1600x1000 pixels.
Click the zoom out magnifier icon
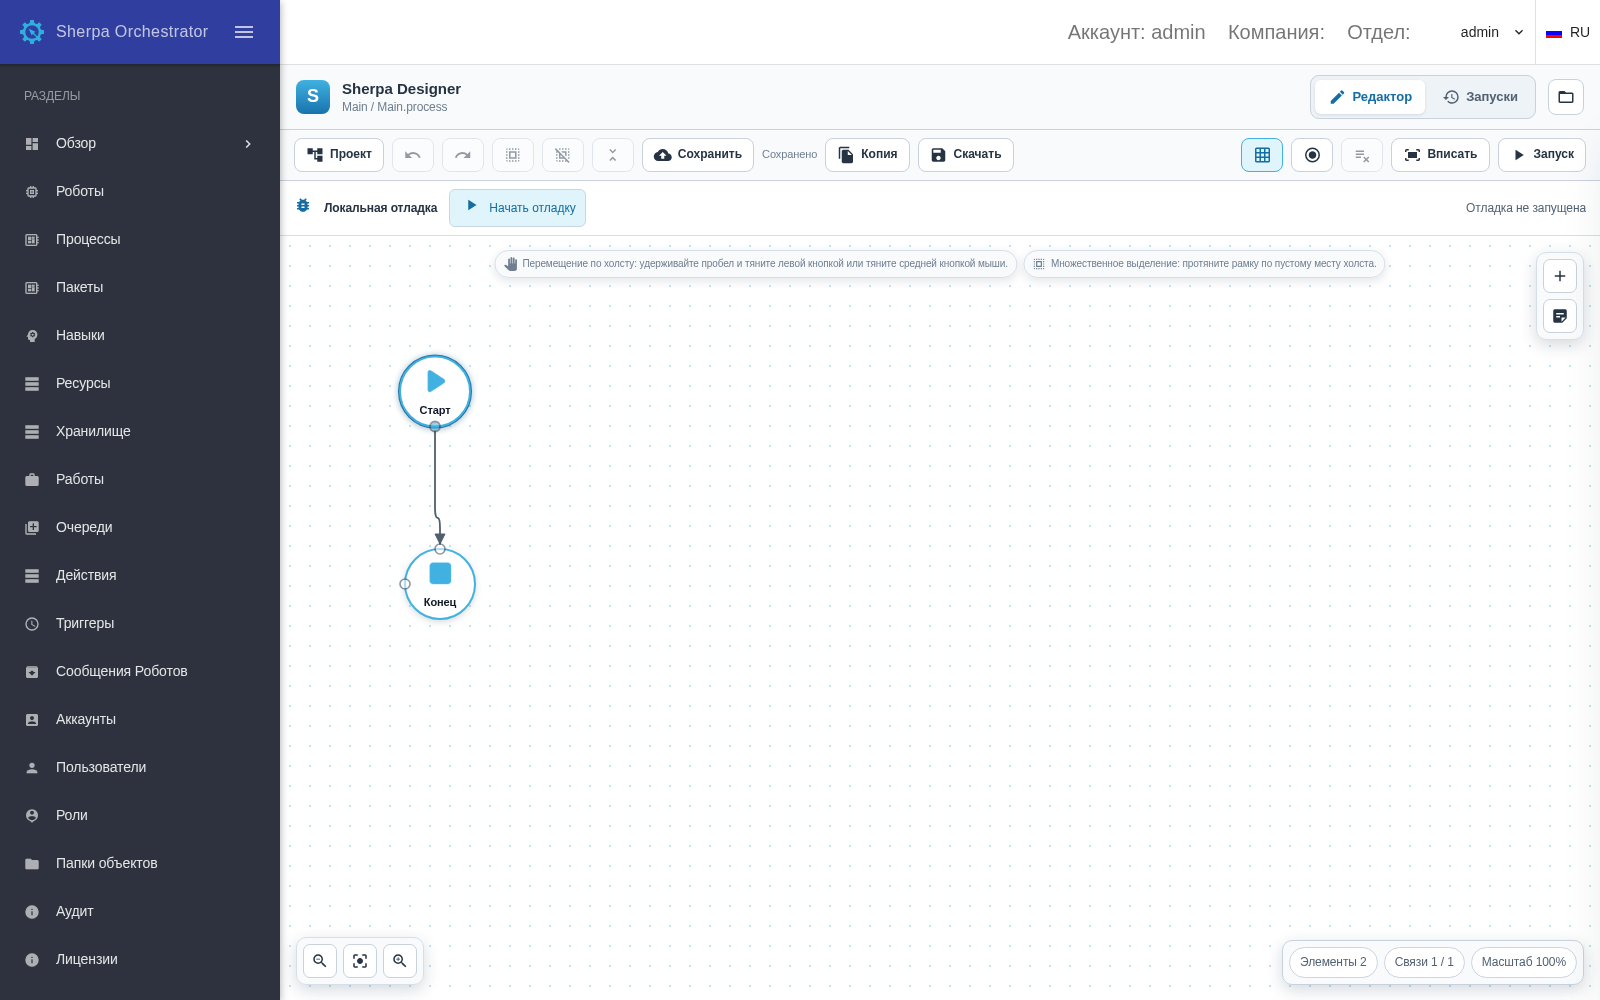click(320, 961)
